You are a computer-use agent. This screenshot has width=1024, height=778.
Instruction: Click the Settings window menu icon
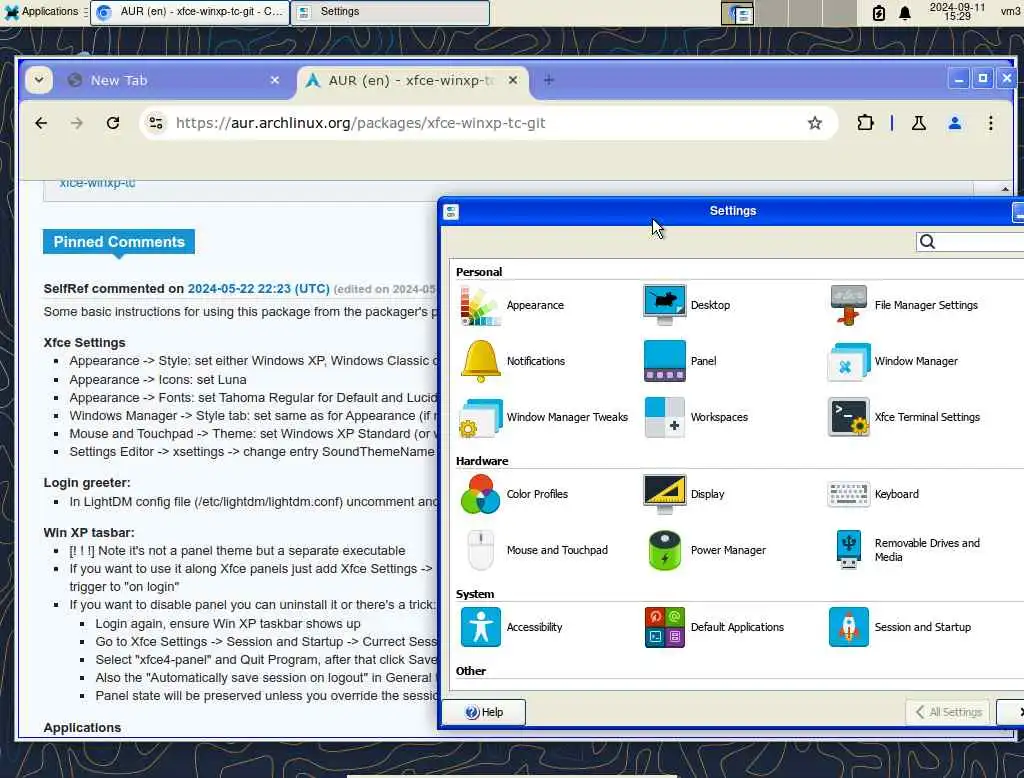pos(451,212)
